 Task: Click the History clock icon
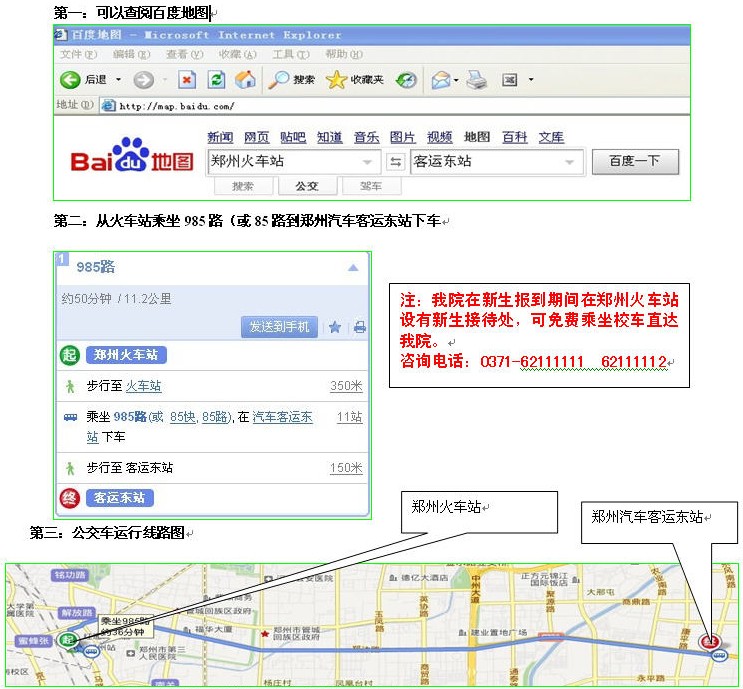[407, 80]
